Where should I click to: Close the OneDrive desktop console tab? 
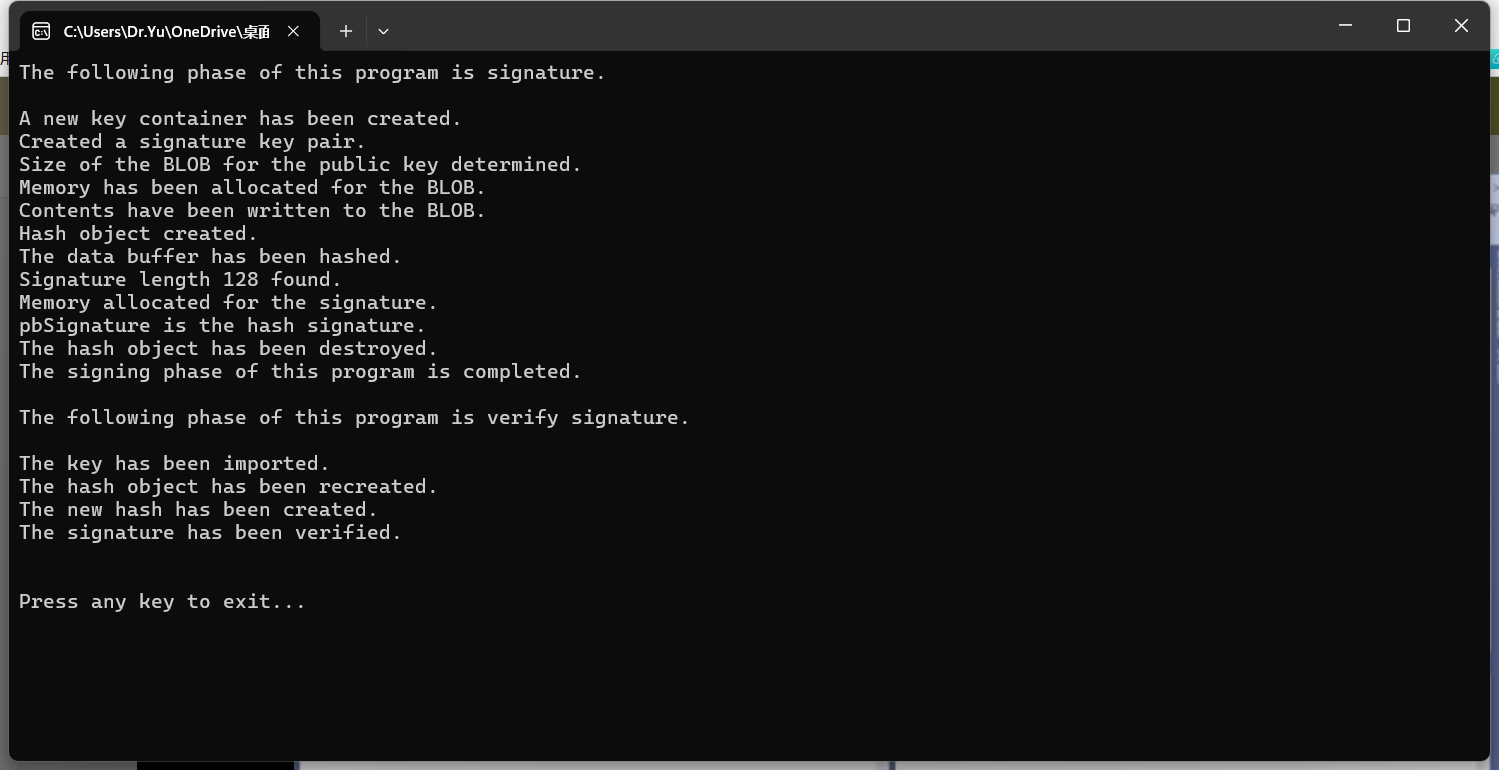[293, 31]
